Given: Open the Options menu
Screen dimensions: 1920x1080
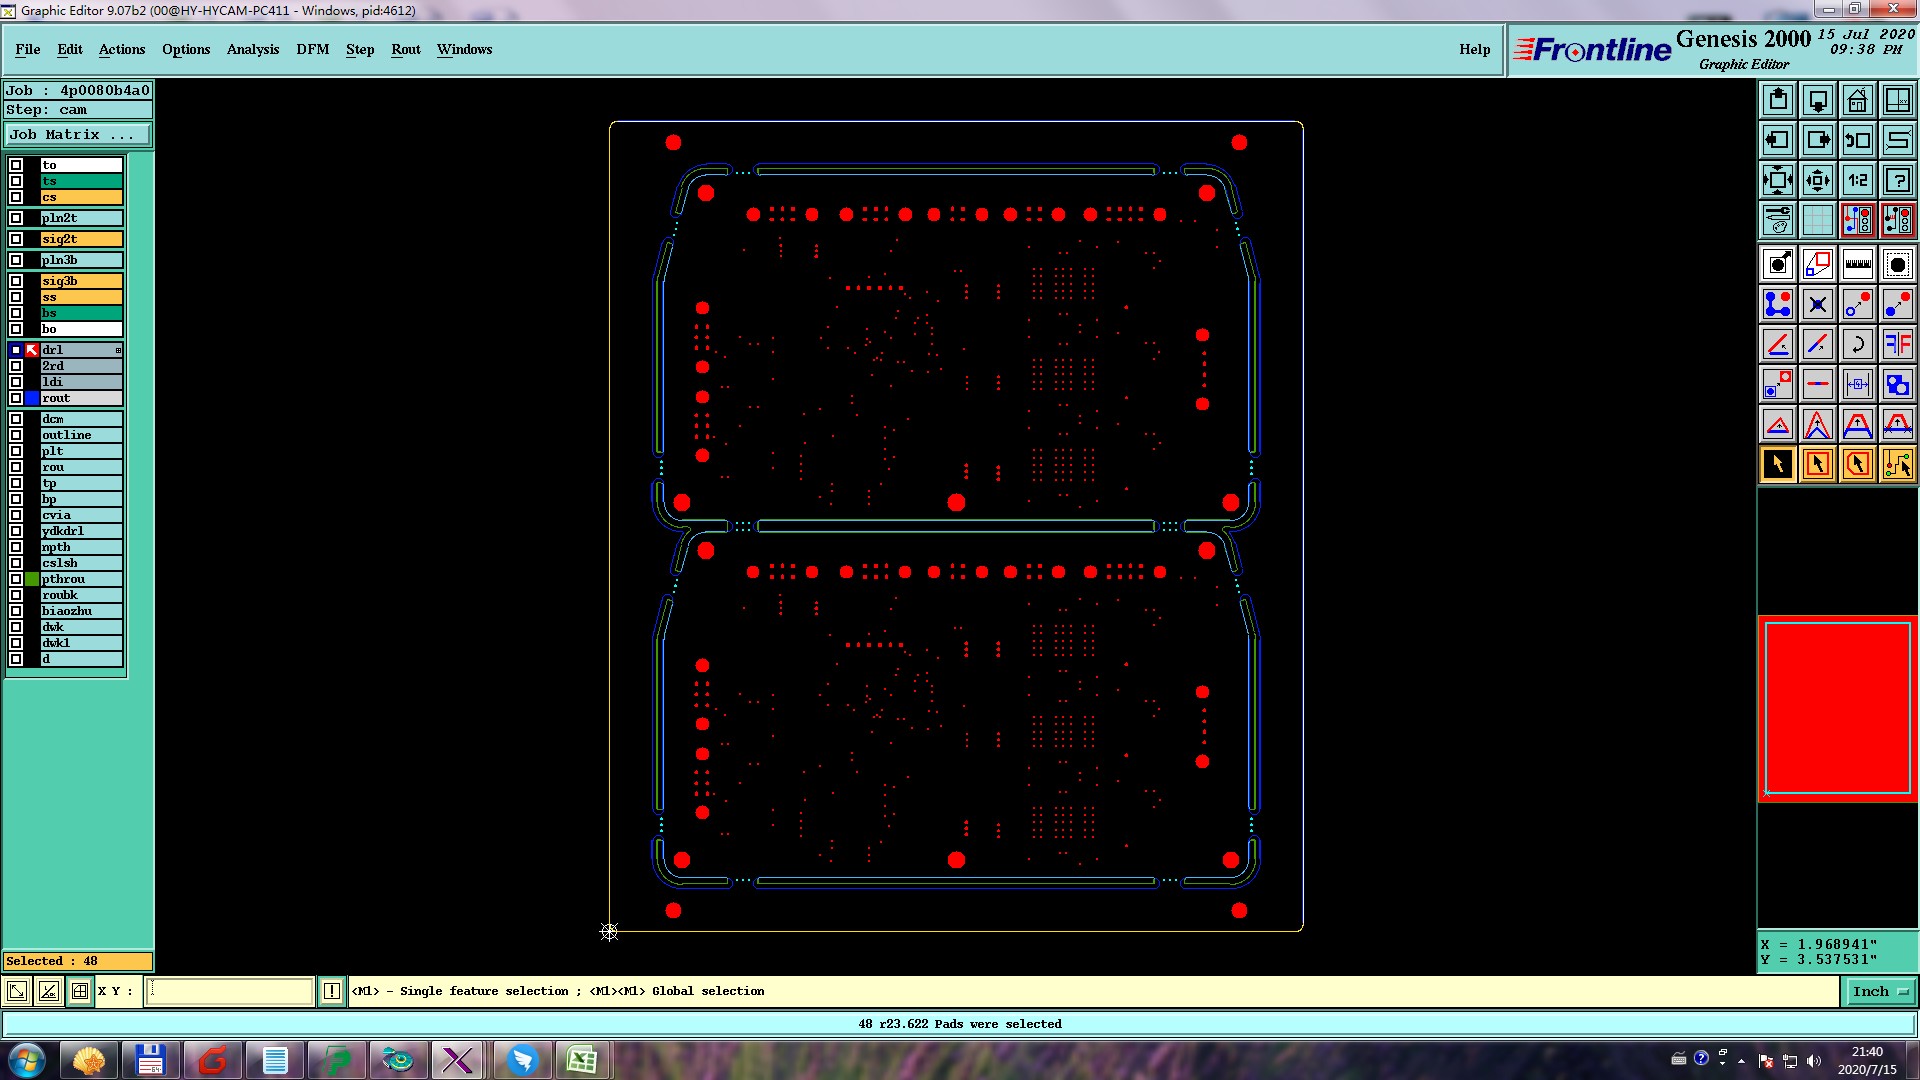Looking at the screenshot, I should click(x=186, y=49).
